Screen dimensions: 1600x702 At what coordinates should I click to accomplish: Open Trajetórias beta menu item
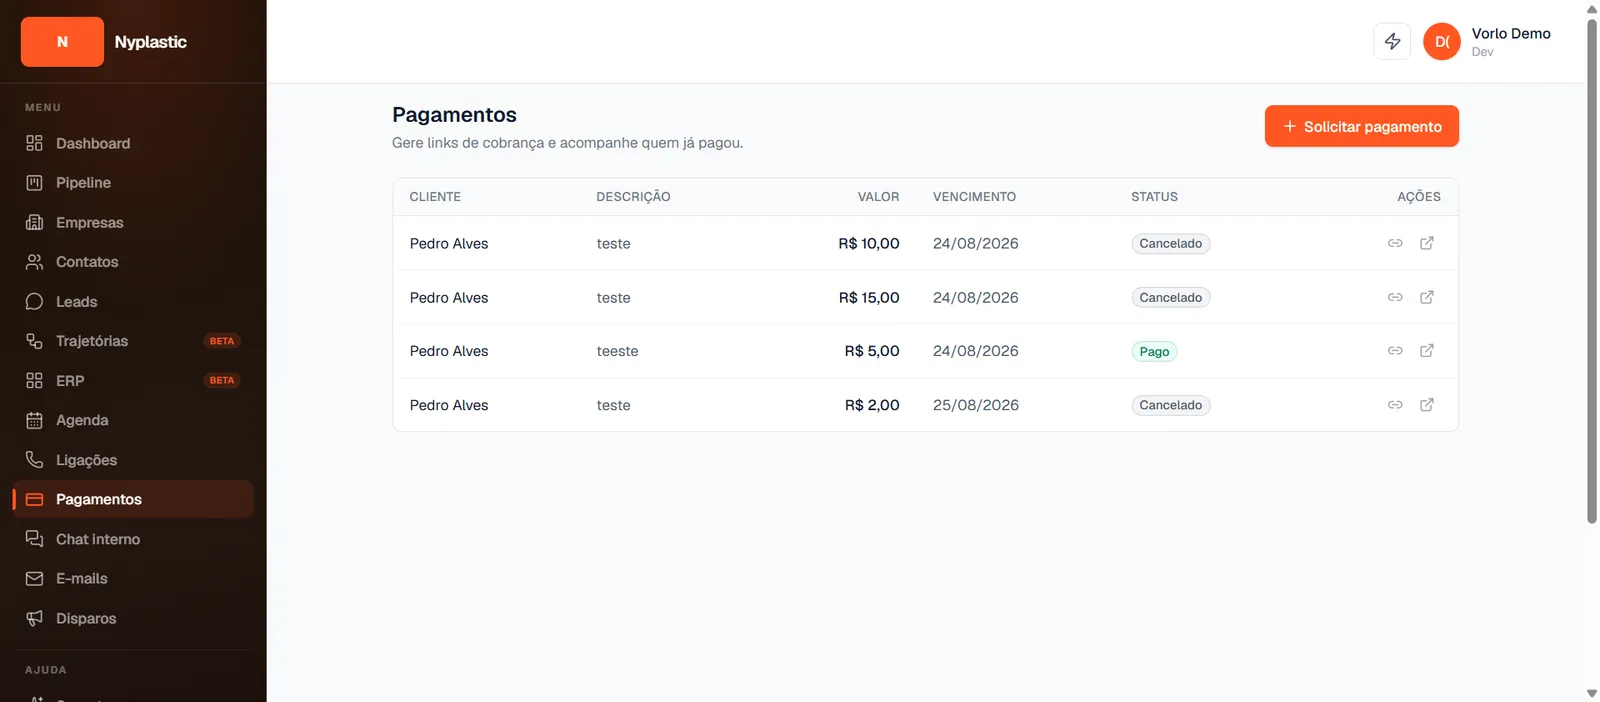point(133,341)
